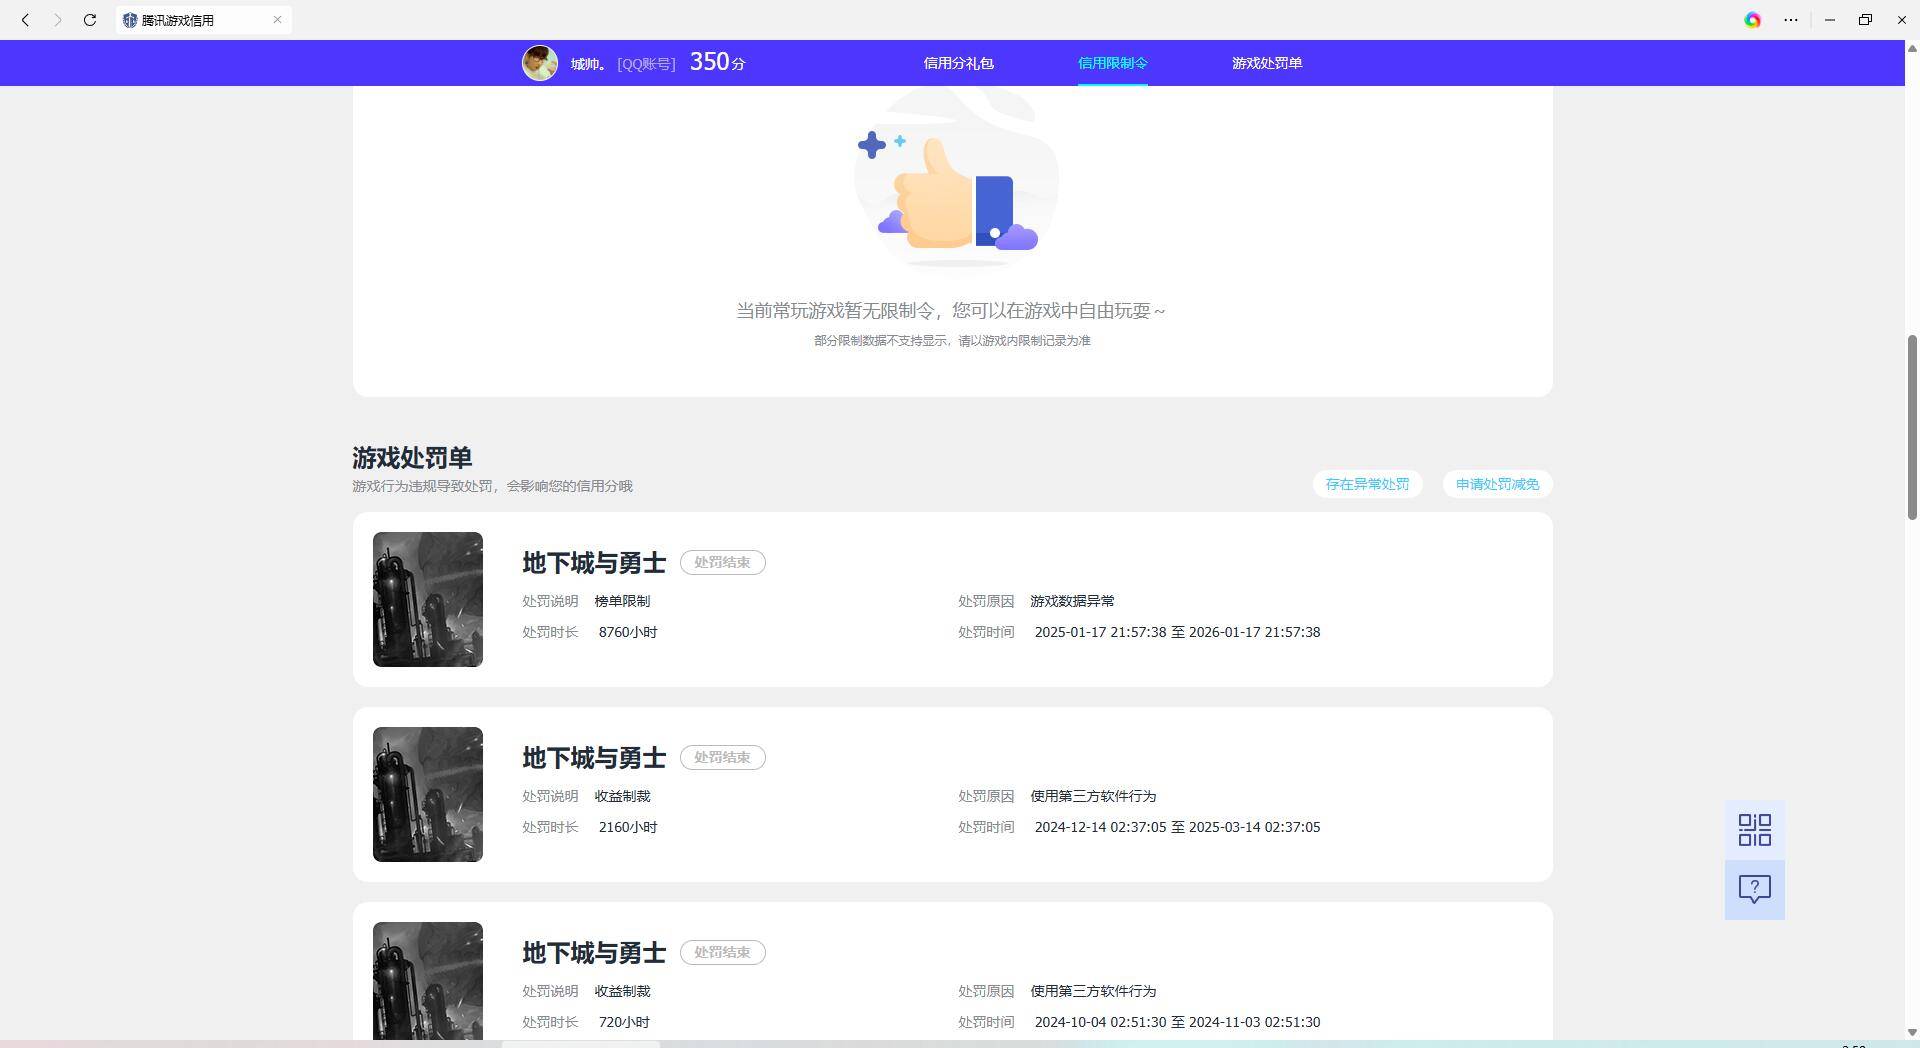The height and width of the screenshot is (1048, 1920).
Task: Click 存在异常处罚 button
Action: point(1367,484)
